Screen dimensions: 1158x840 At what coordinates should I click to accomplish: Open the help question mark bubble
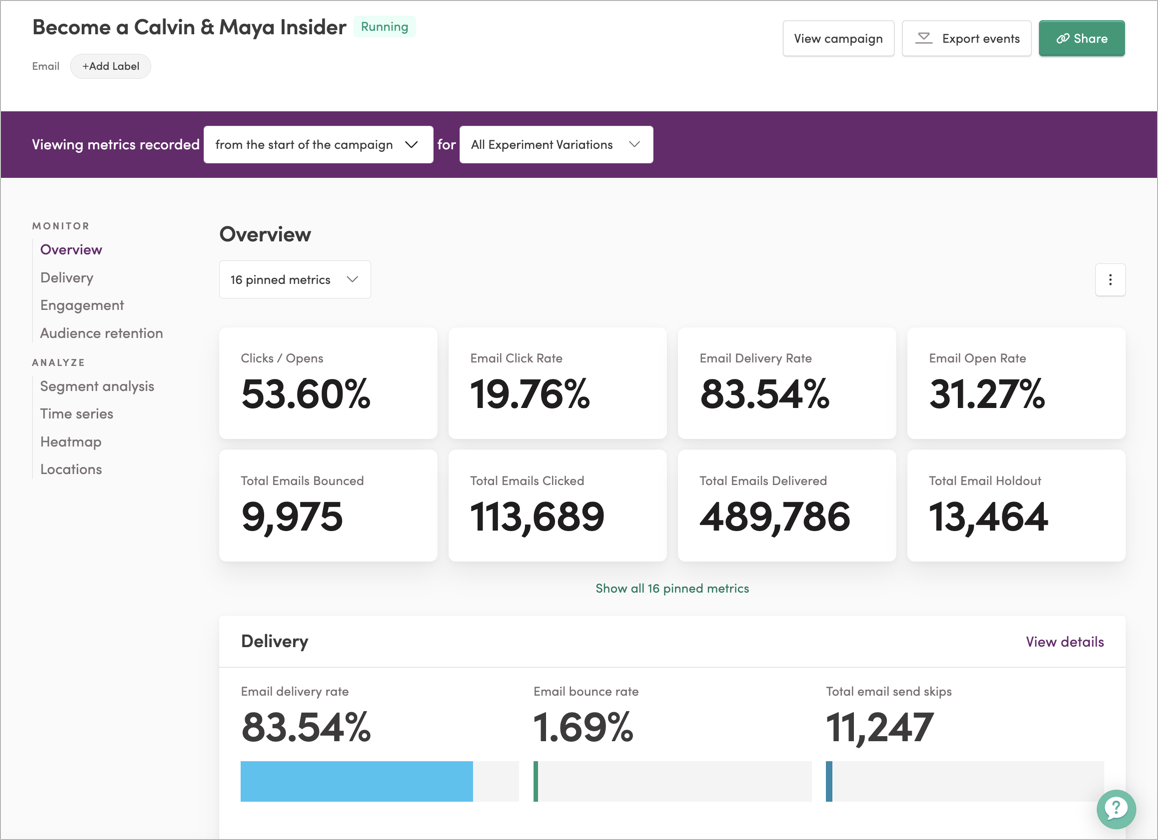tap(1116, 809)
